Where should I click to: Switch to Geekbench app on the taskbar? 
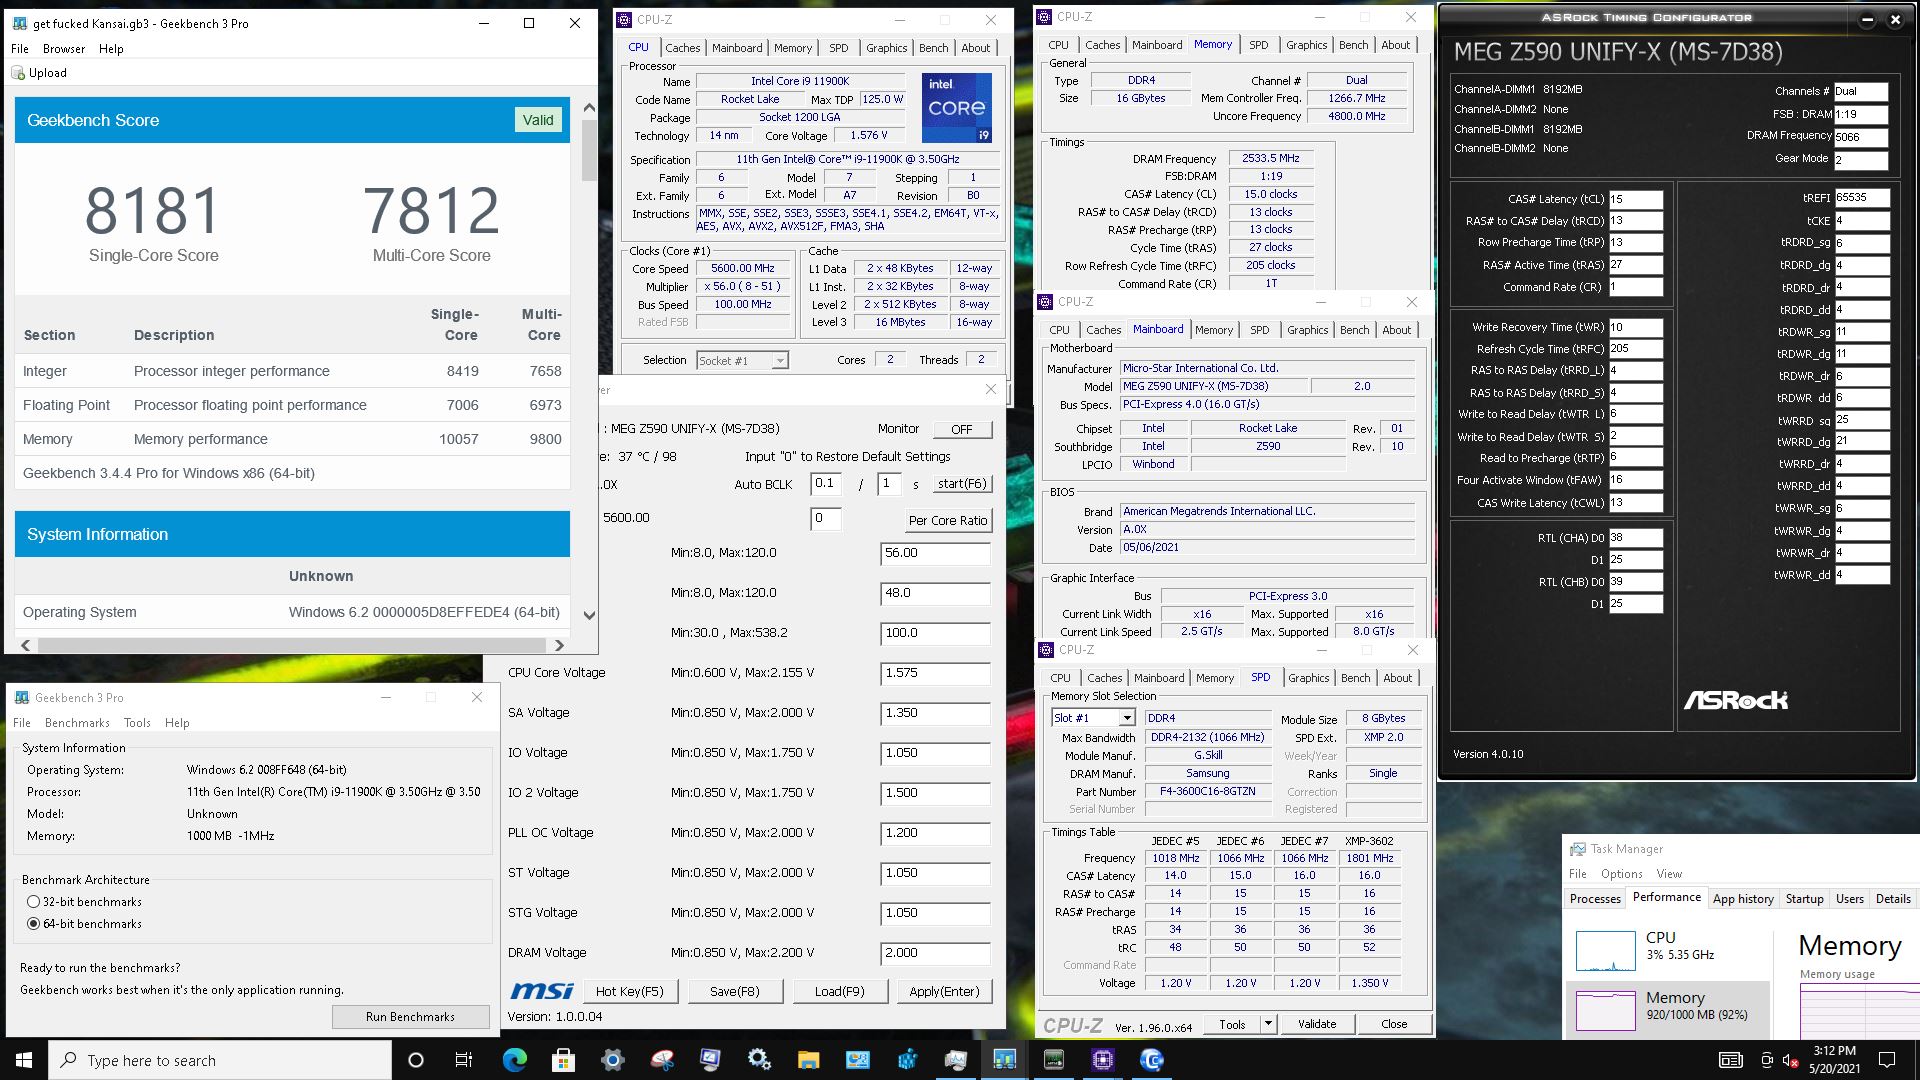click(1004, 1060)
